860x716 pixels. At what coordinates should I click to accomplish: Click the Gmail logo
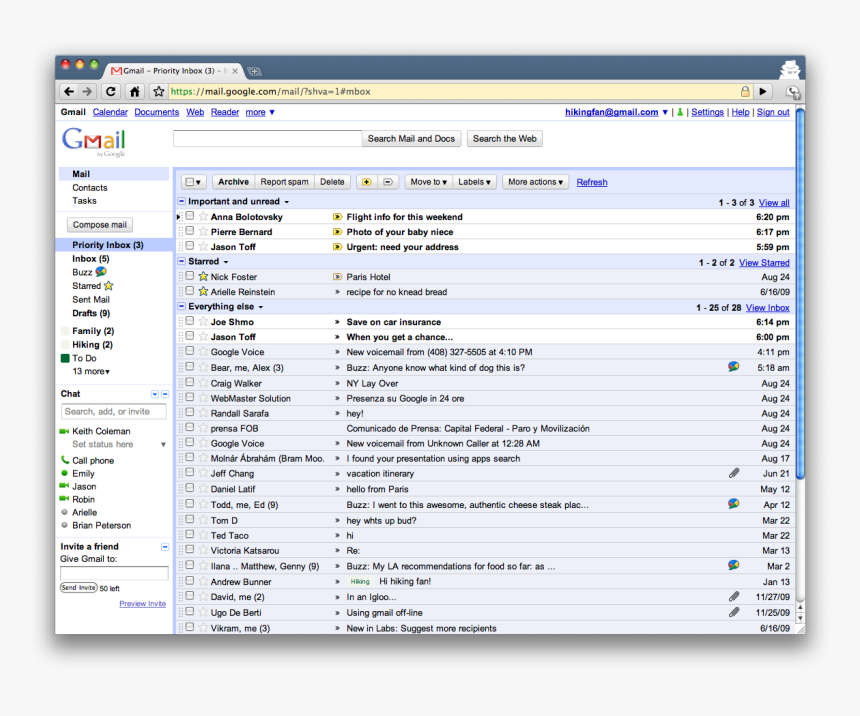[x=92, y=141]
